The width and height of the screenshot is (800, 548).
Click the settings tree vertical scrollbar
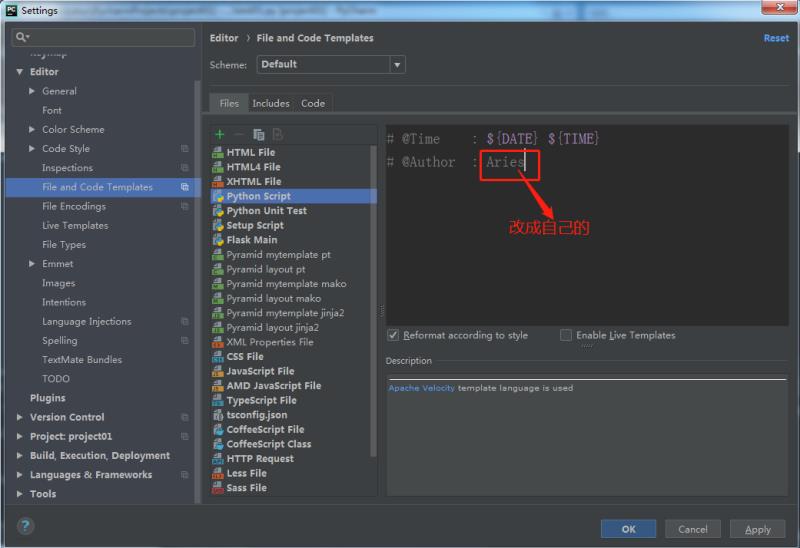click(197, 291)
